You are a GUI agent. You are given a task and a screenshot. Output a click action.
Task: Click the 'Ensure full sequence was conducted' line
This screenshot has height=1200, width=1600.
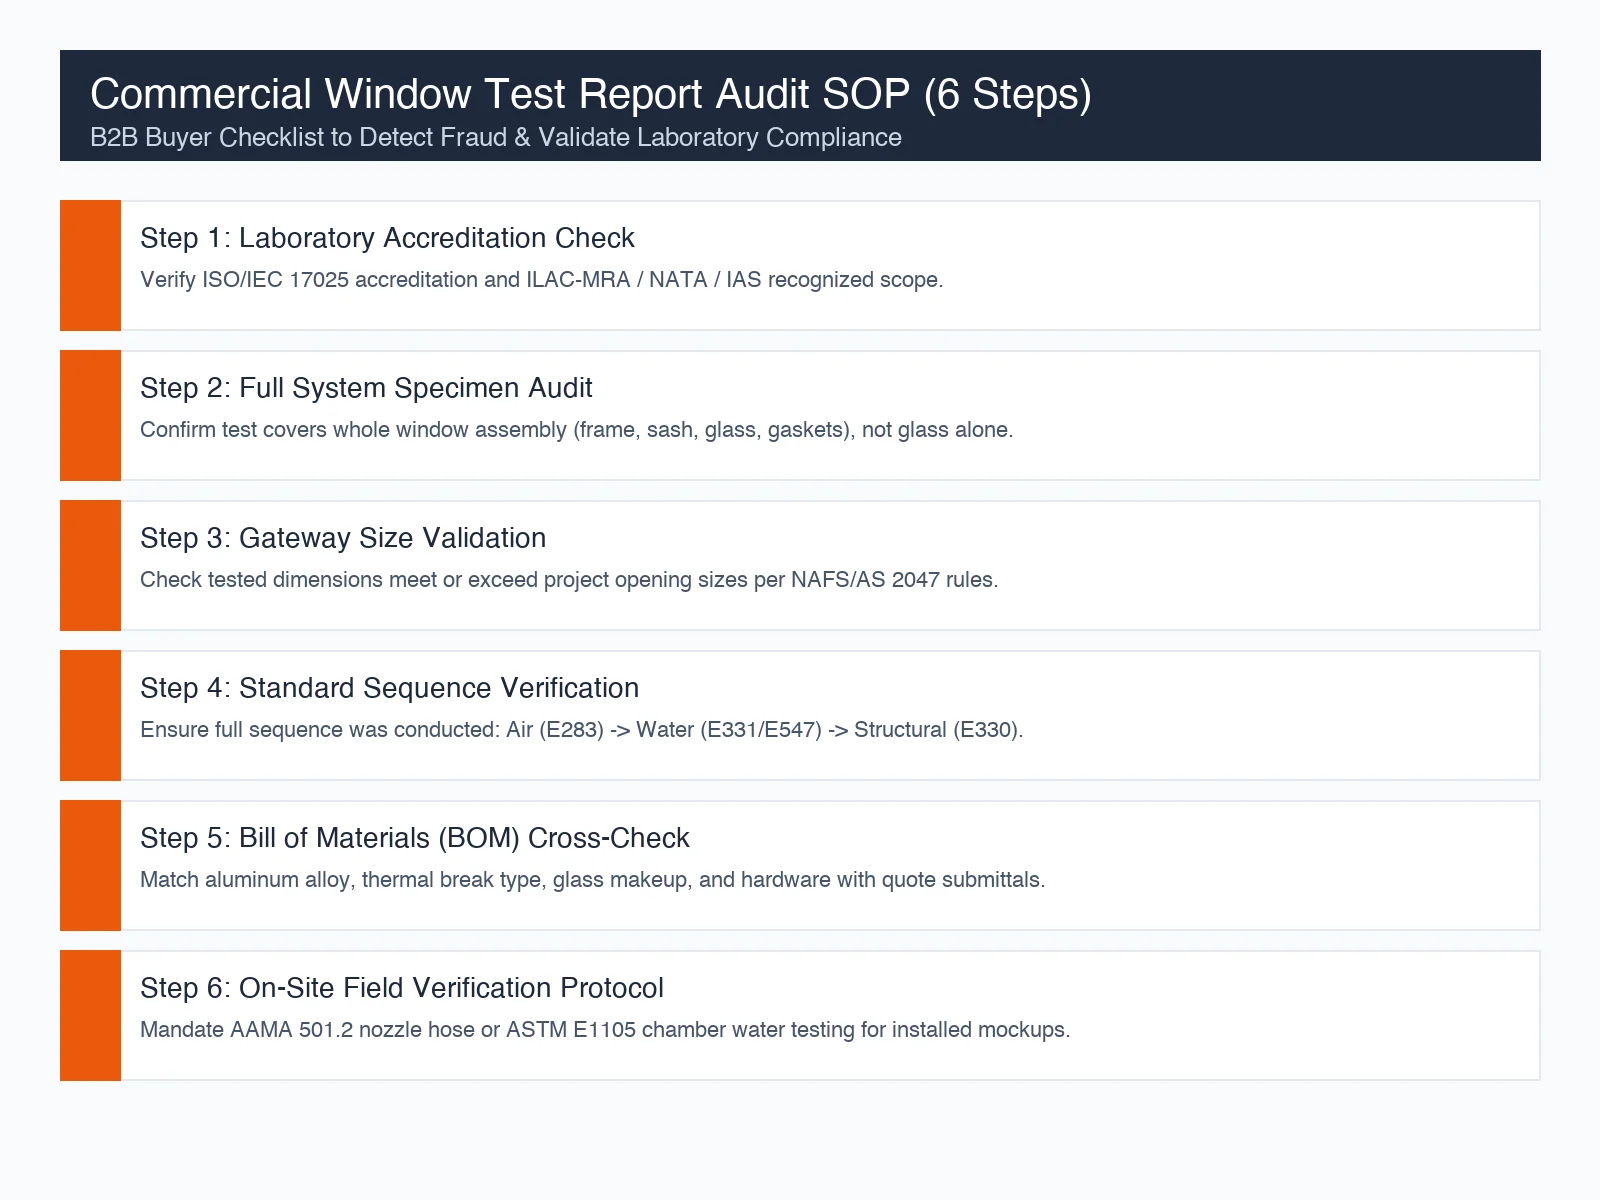pos(582,730)
